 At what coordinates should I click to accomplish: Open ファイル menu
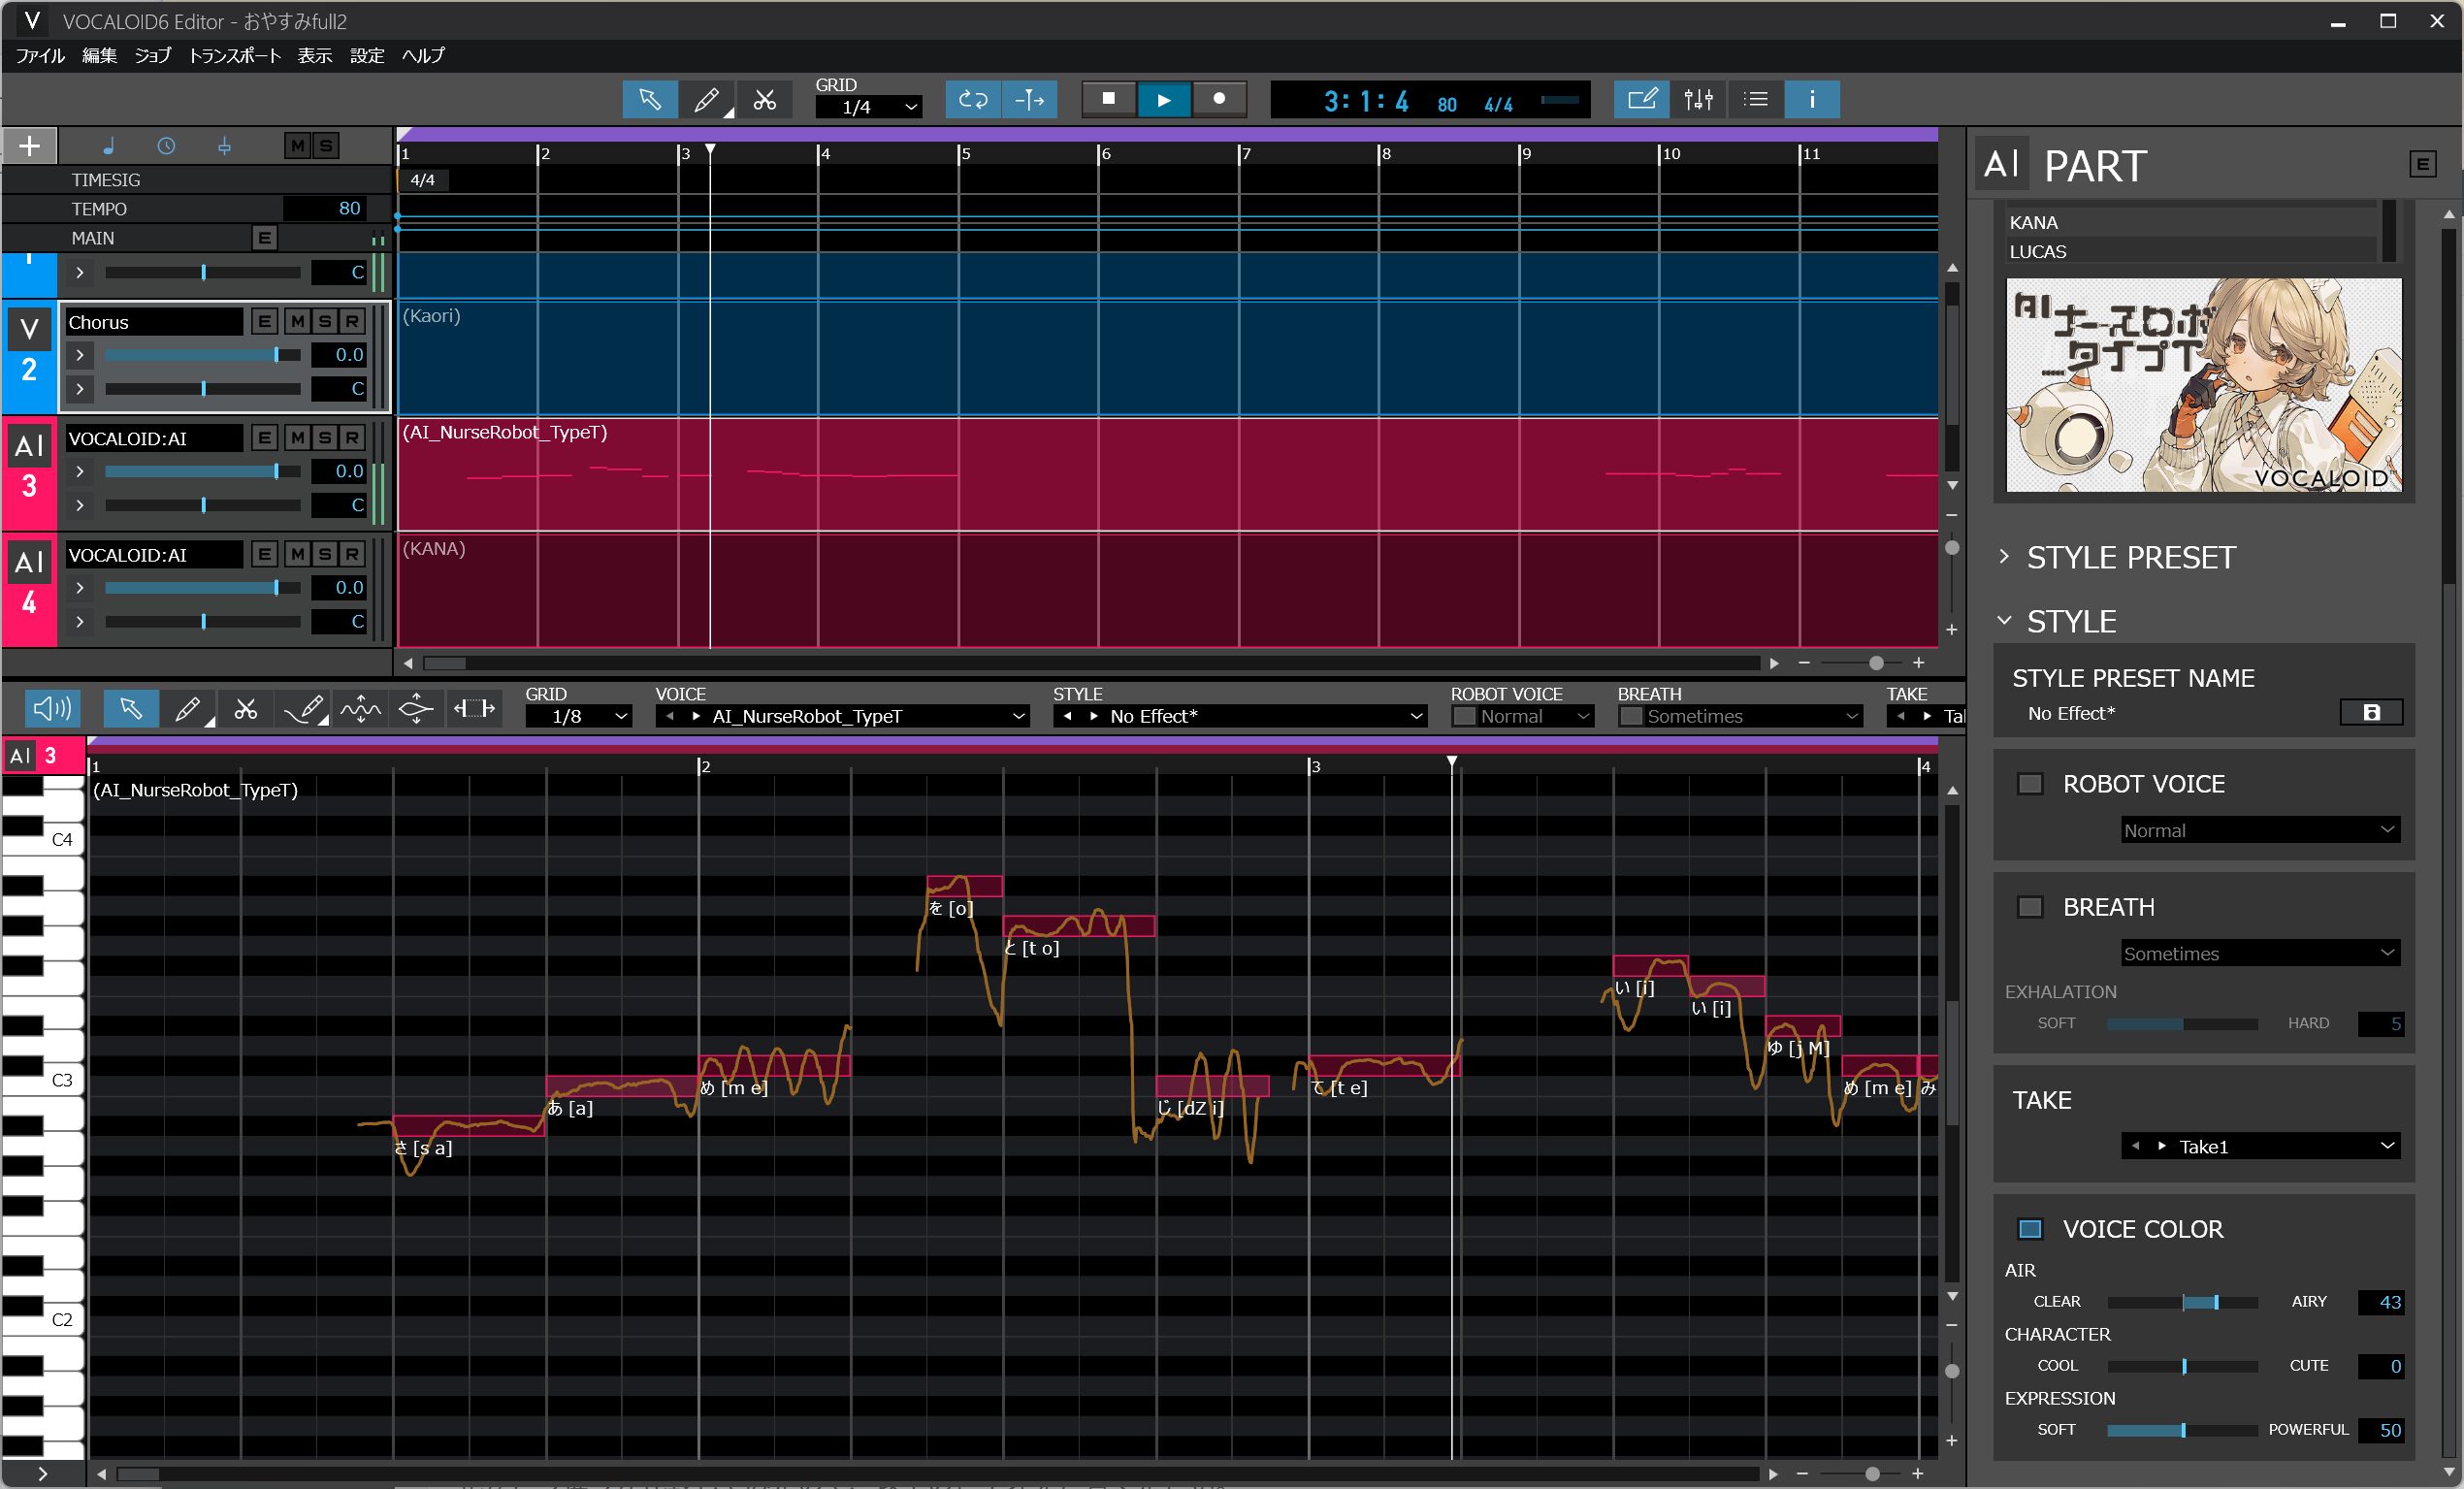click(40, 56)
